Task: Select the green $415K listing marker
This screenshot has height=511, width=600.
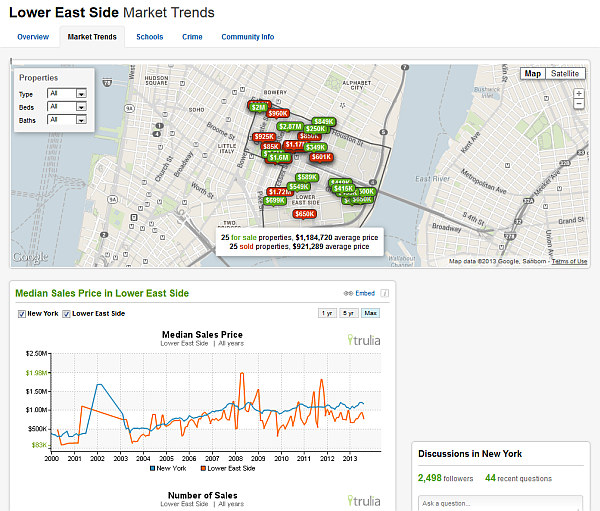Action: tap(343, 188)
